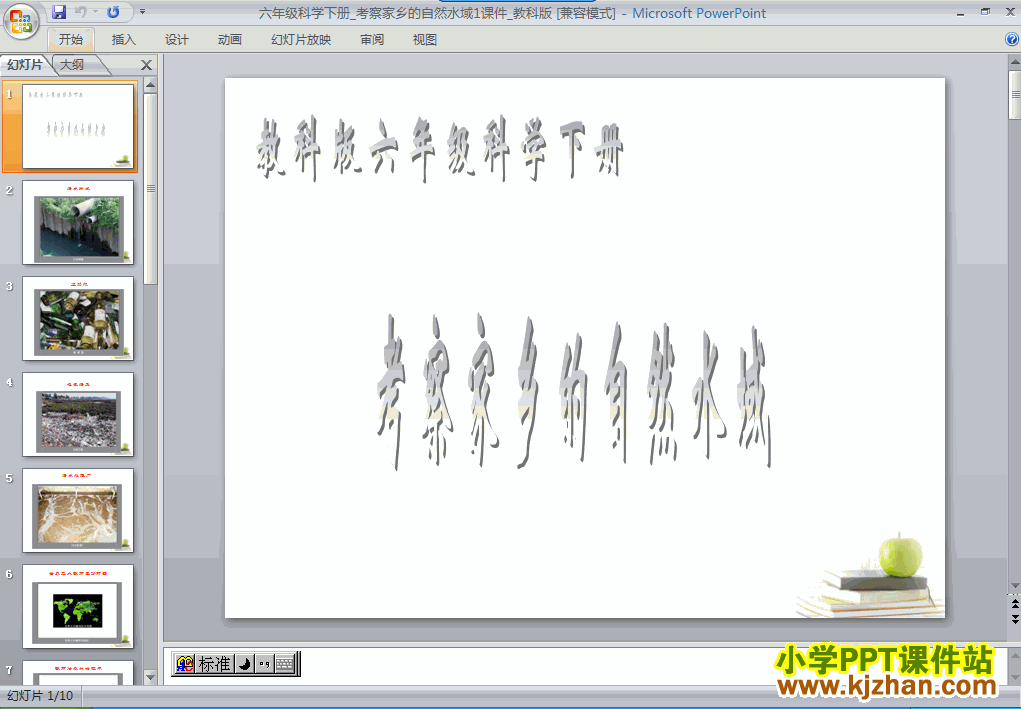The height and width of the screenshot is (709, 1021).
Task: Repeat the last action icon
Action: 113,12
